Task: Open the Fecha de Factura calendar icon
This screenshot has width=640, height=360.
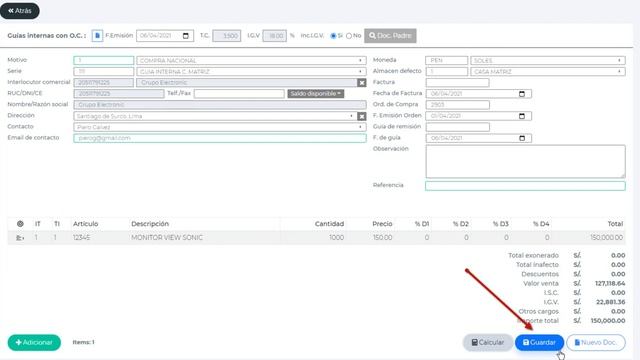Action: [522, 94]
